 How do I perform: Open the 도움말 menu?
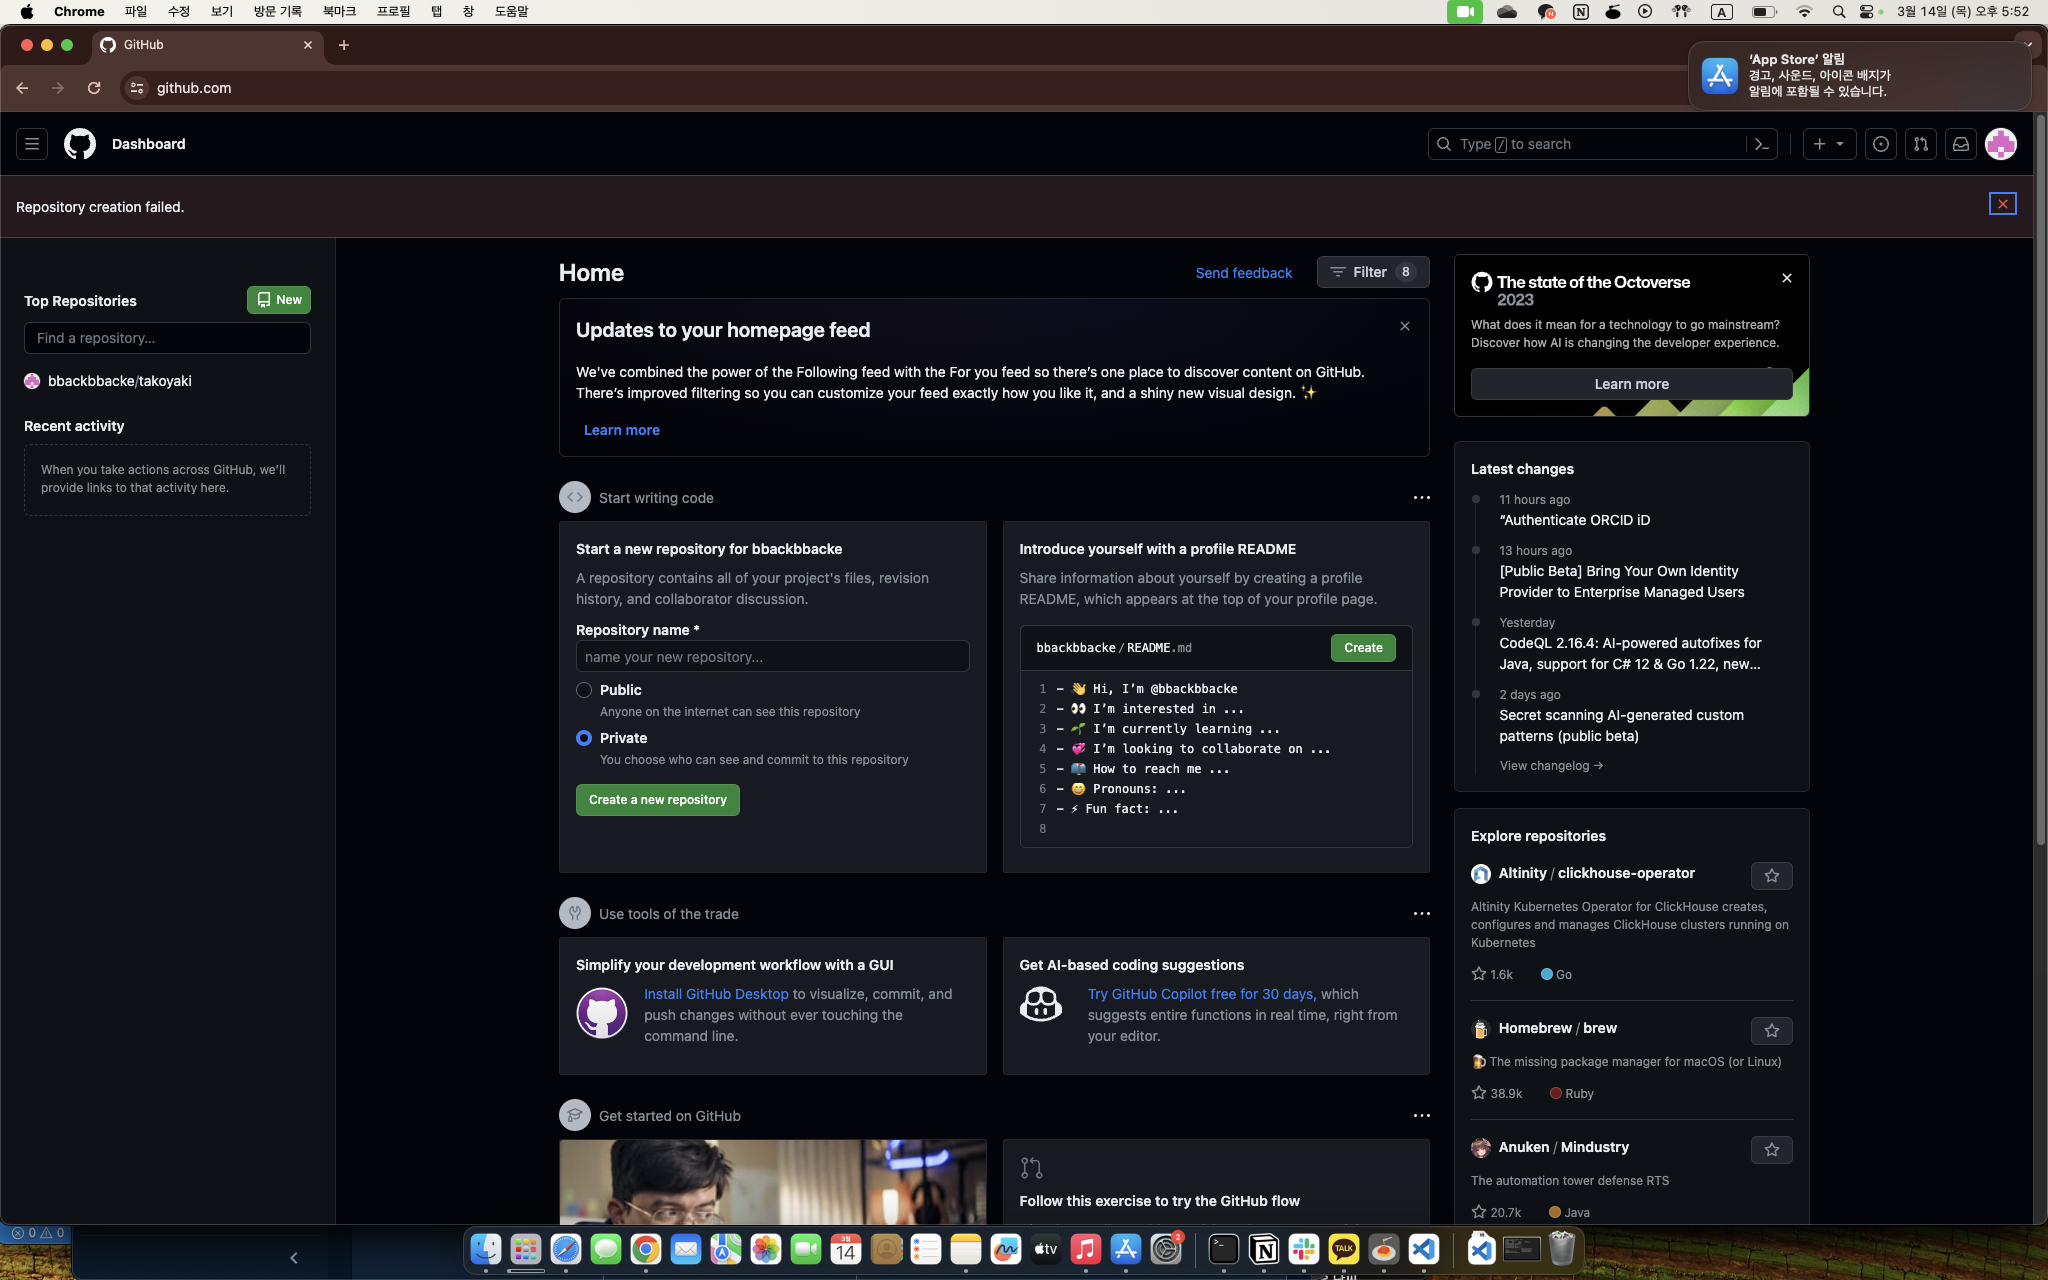[x=512, y=12]
